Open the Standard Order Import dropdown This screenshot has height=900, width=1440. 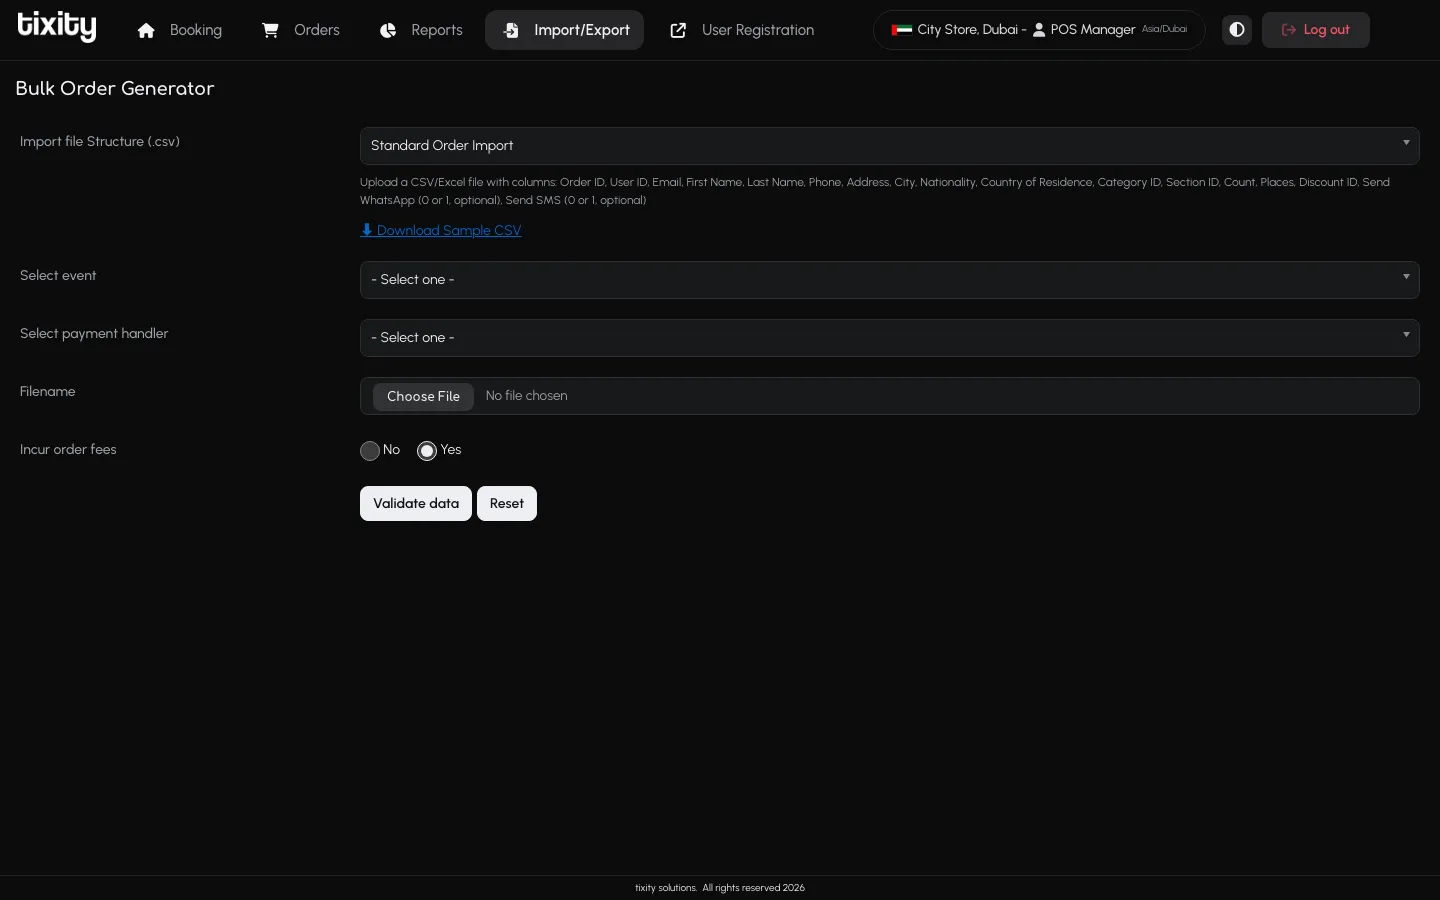[x=890, y=146]
